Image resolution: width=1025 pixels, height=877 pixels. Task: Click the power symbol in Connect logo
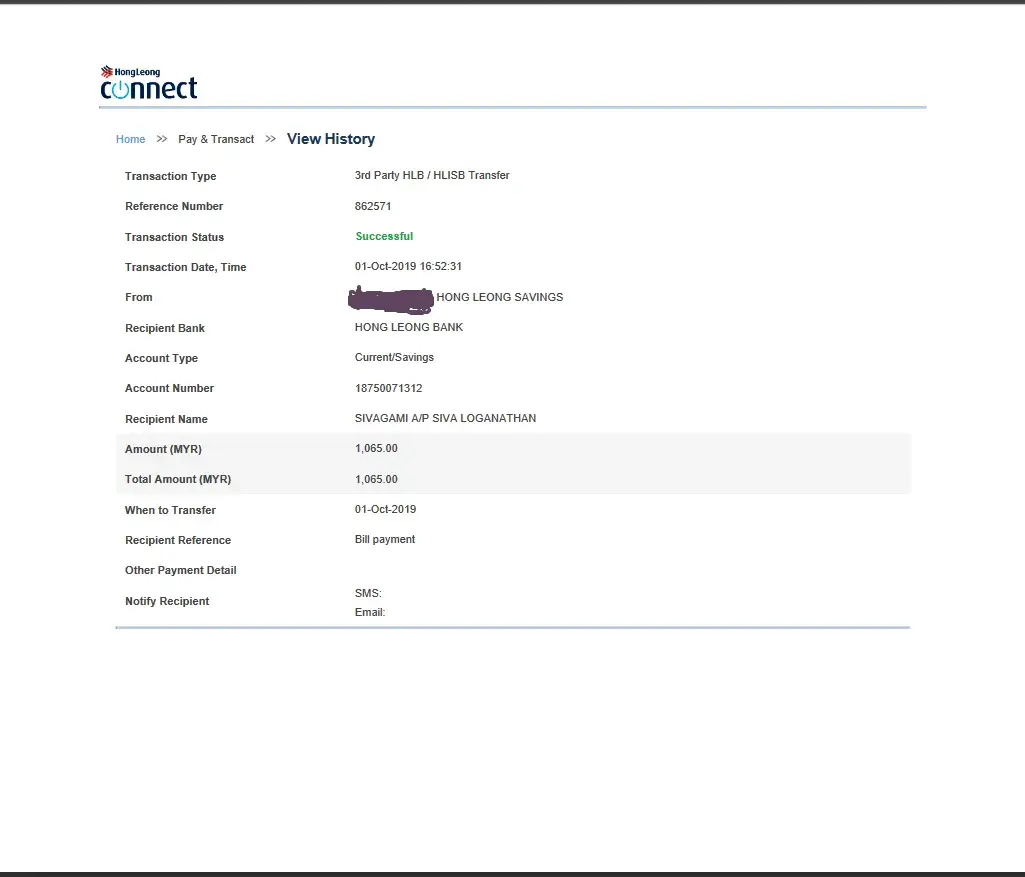click(x=119, y=90)
